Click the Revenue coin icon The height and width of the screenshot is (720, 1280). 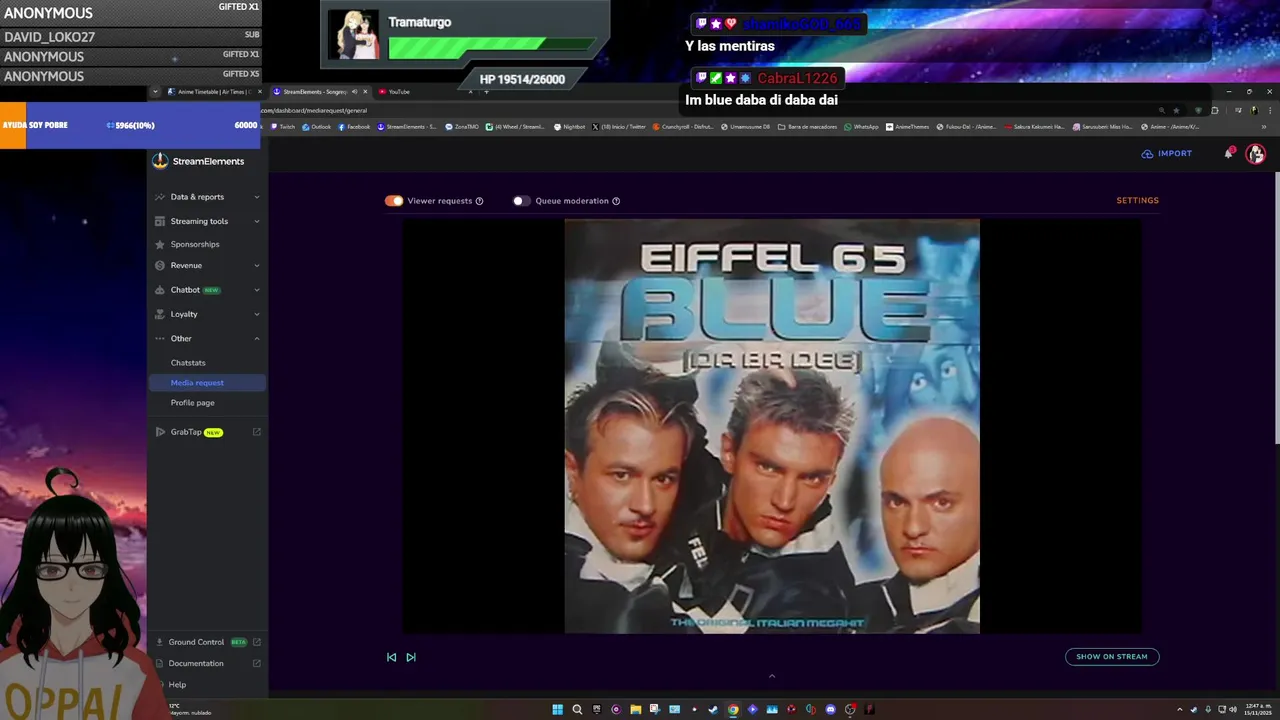click(160, 265)
